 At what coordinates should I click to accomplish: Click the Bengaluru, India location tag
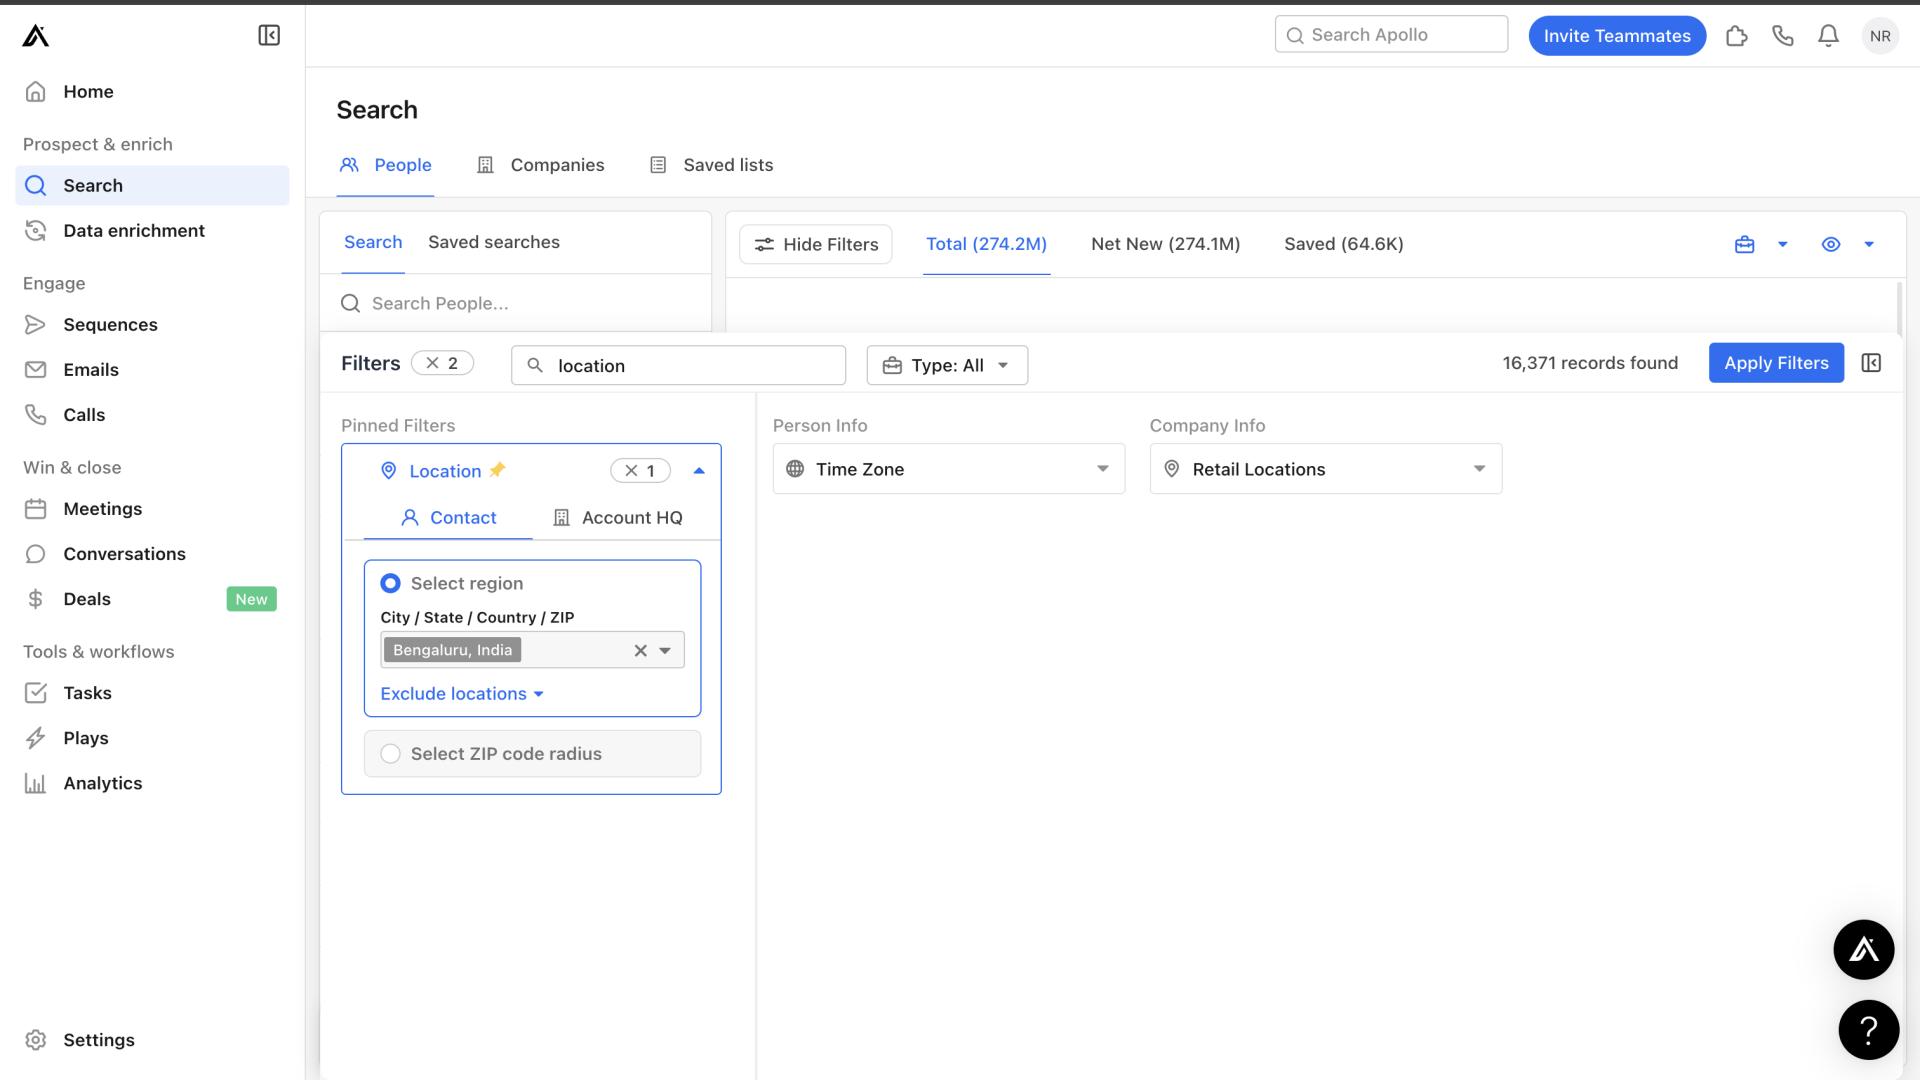pyautogui.click(x=453, y=651)
